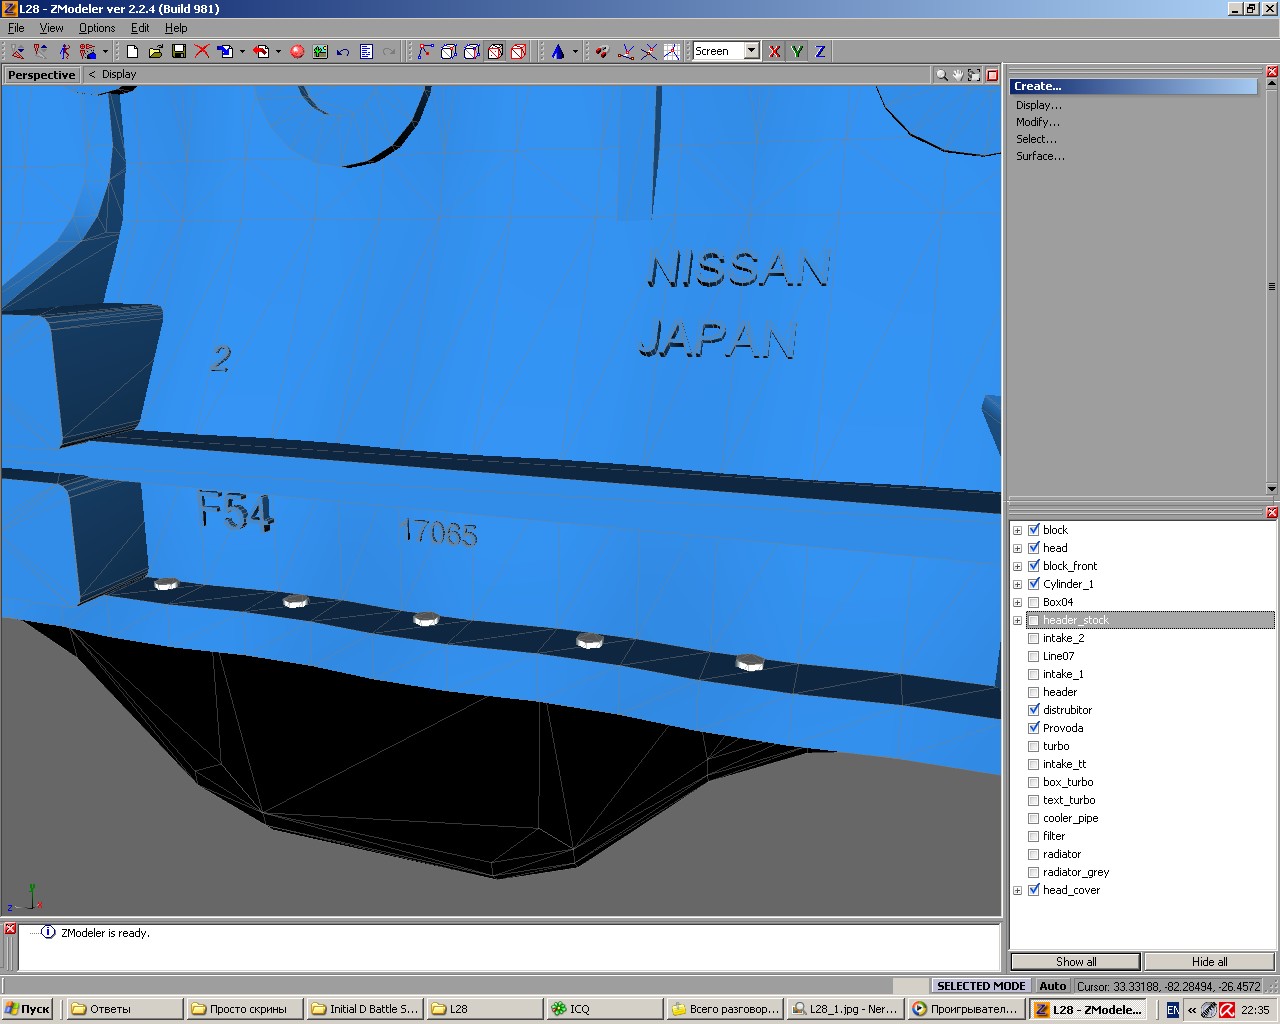The image size is (1280, 1024).
Task: Click the first selection-mode icon in toolbar
Action: point(17,51)
